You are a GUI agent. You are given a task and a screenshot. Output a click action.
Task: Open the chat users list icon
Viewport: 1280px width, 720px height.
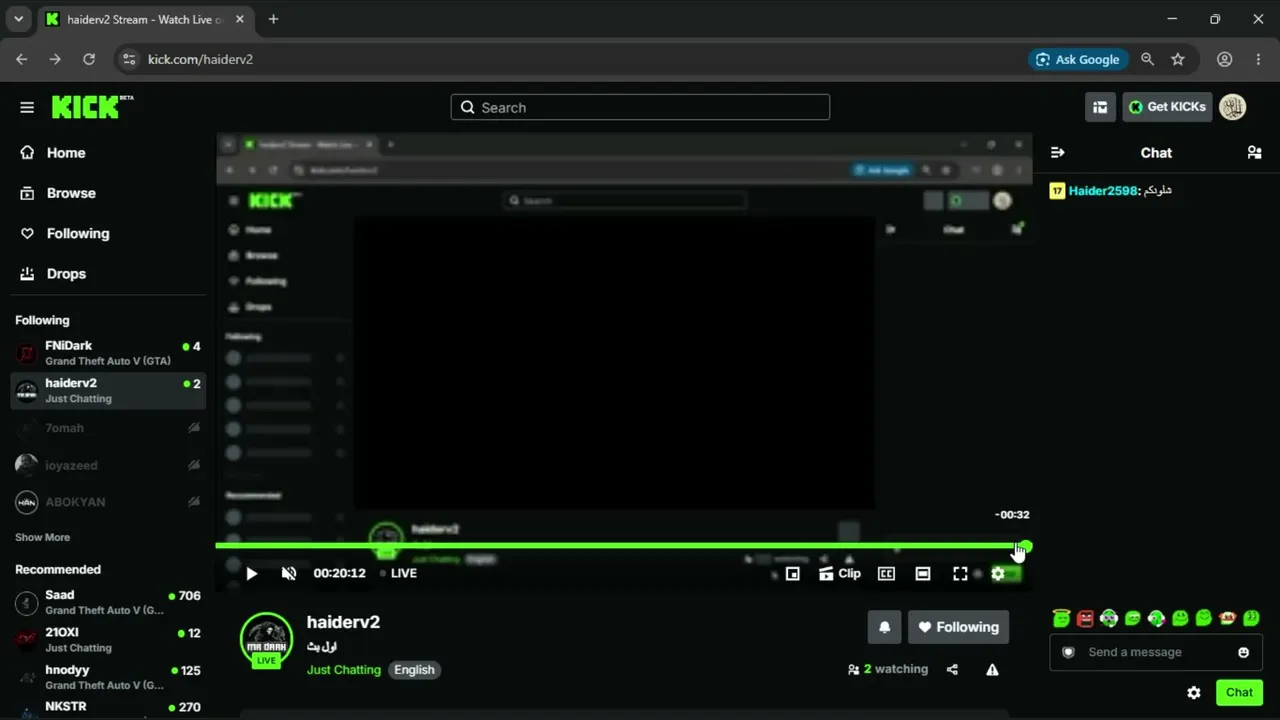click(x=1254, y=153)
